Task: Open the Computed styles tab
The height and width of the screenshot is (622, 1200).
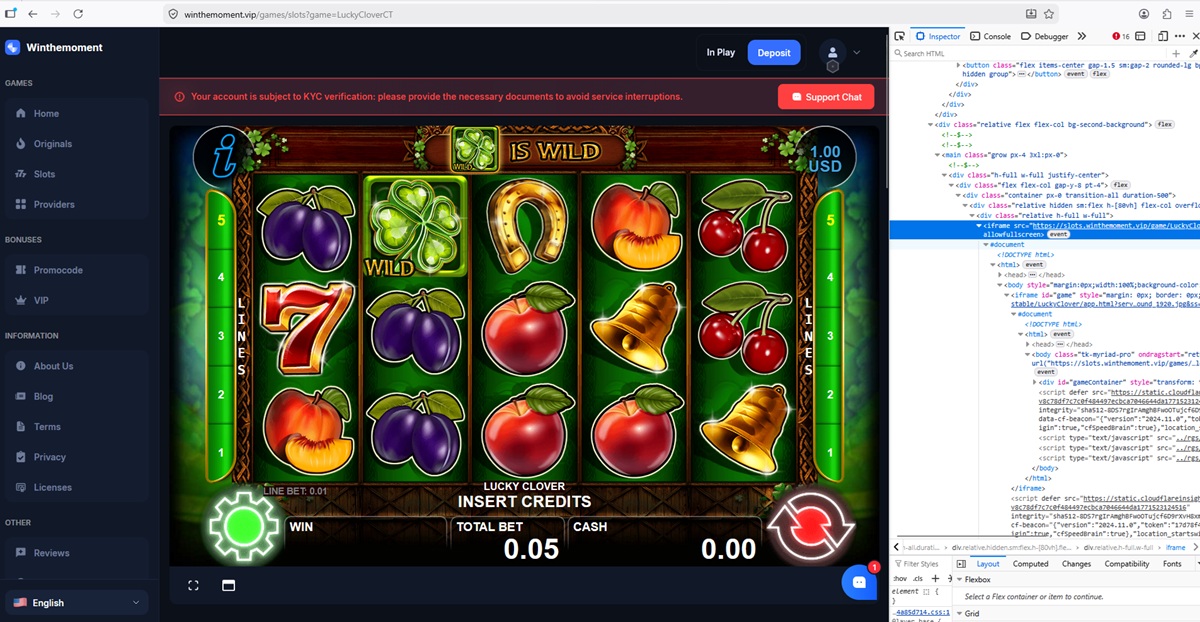Action: pyautogui.click(x=1030, y=564)
